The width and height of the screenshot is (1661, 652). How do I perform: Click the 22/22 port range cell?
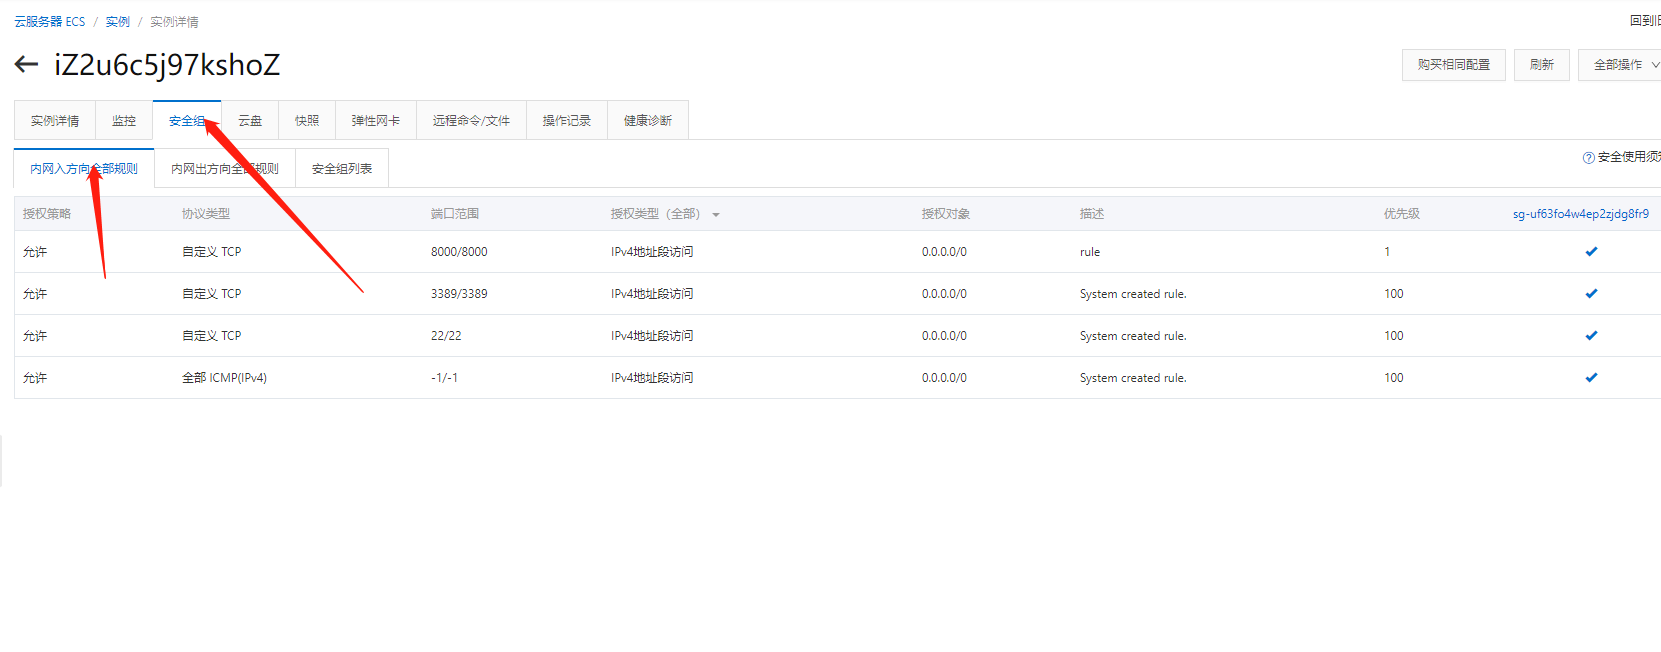(446, 336)
